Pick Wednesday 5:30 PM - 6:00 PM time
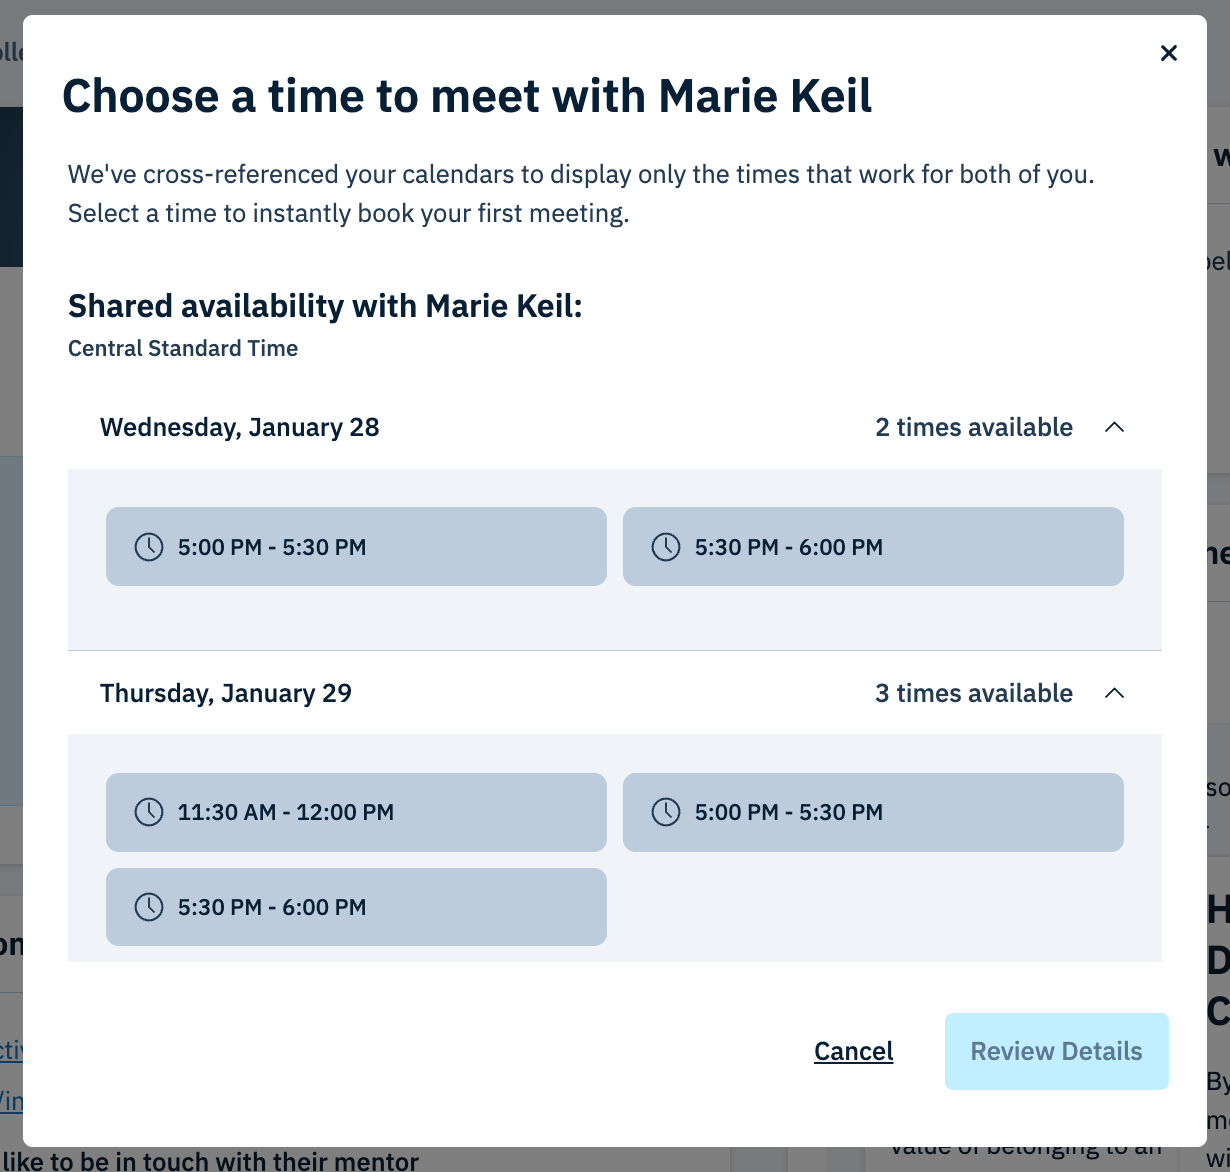This screenshot has height=1172, width=1230. [x=873, y=547]
